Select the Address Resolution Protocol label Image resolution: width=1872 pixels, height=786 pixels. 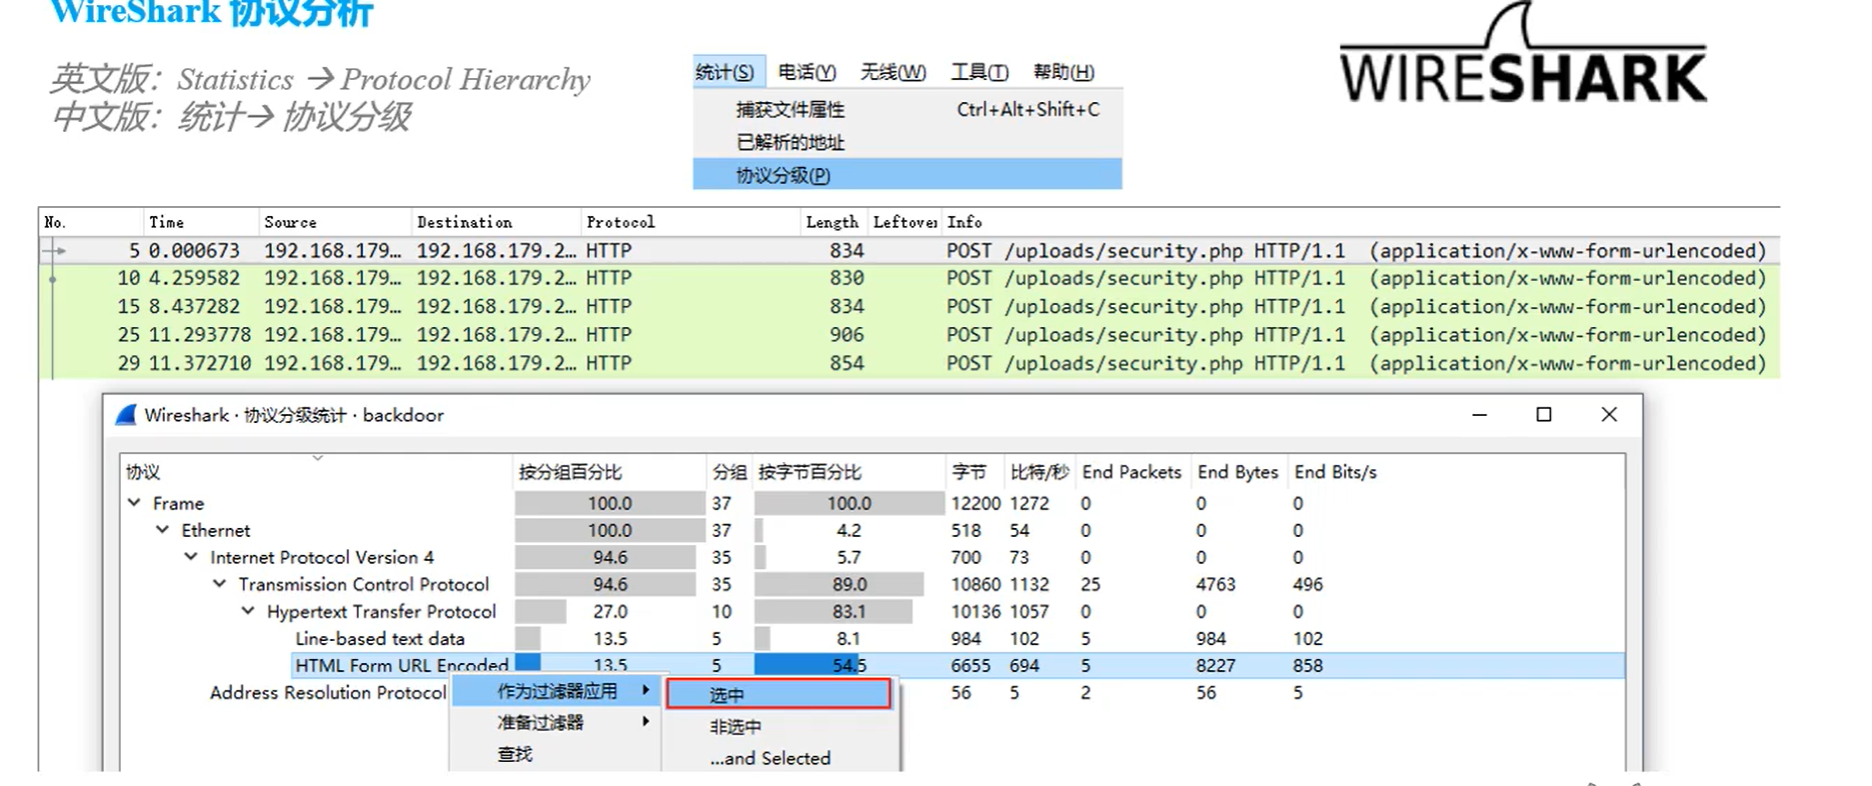click(328, 692)
